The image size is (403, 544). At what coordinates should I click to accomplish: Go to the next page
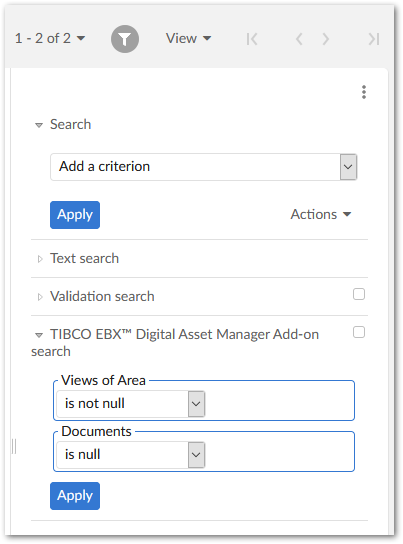[x=325, y=39]
